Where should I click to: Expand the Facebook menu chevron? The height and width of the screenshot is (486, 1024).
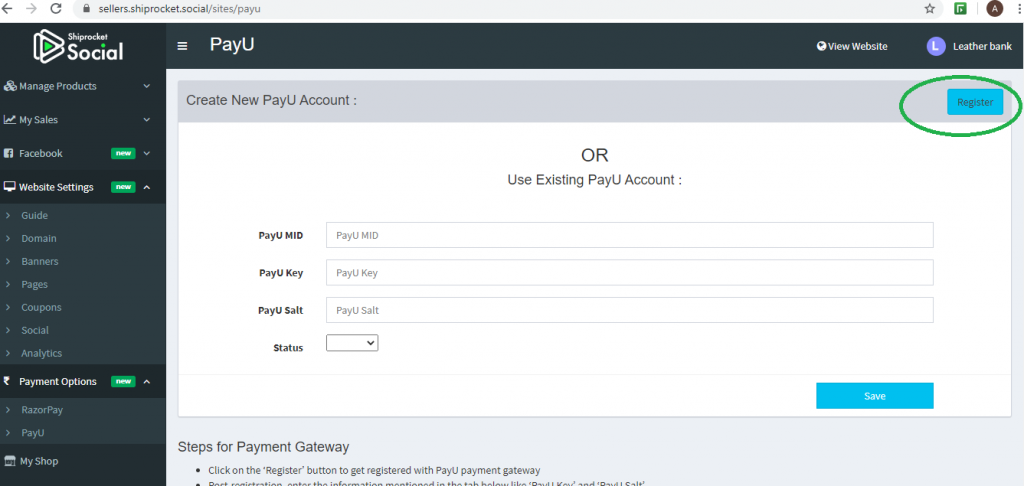coord(147,154)
